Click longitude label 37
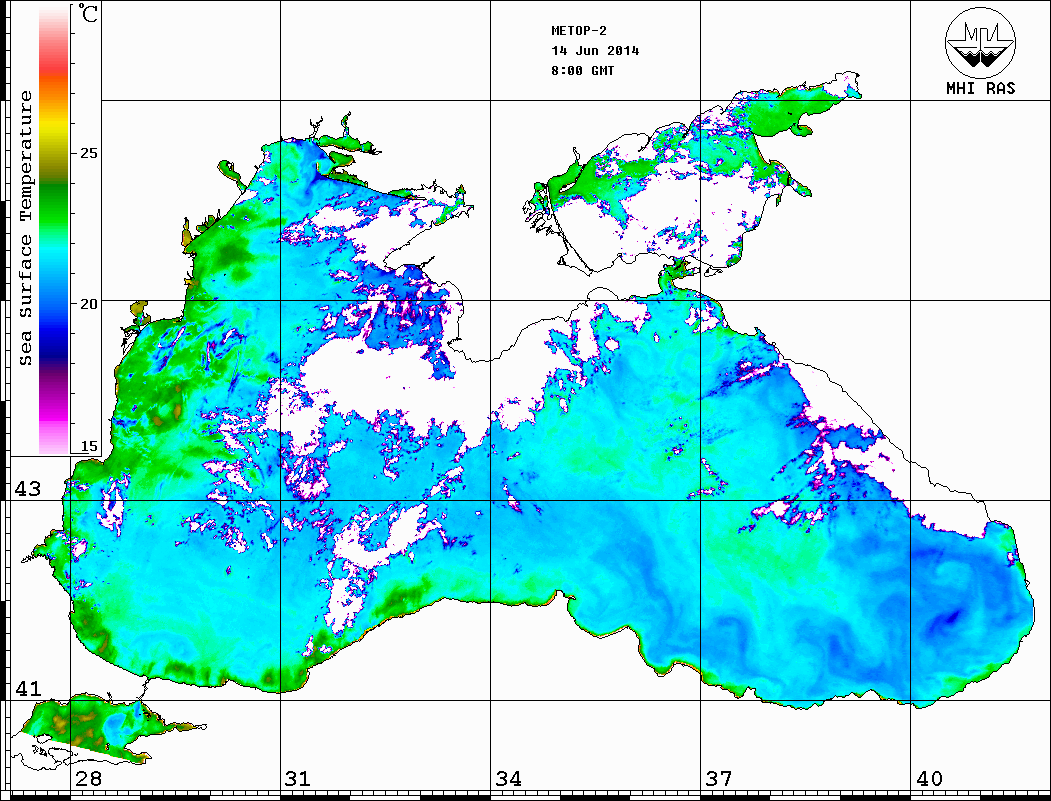The height and width of the screenshot is (801, 1051). [x=719, y=779]
